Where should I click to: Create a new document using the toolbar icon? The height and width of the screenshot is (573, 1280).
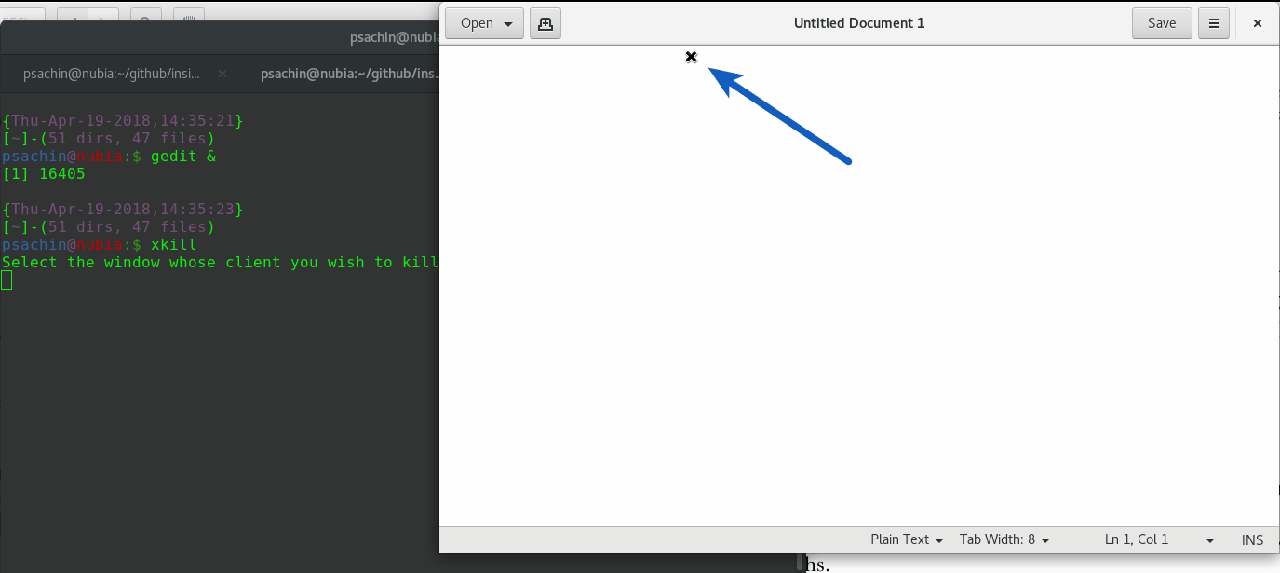click(x=545, y=23)
